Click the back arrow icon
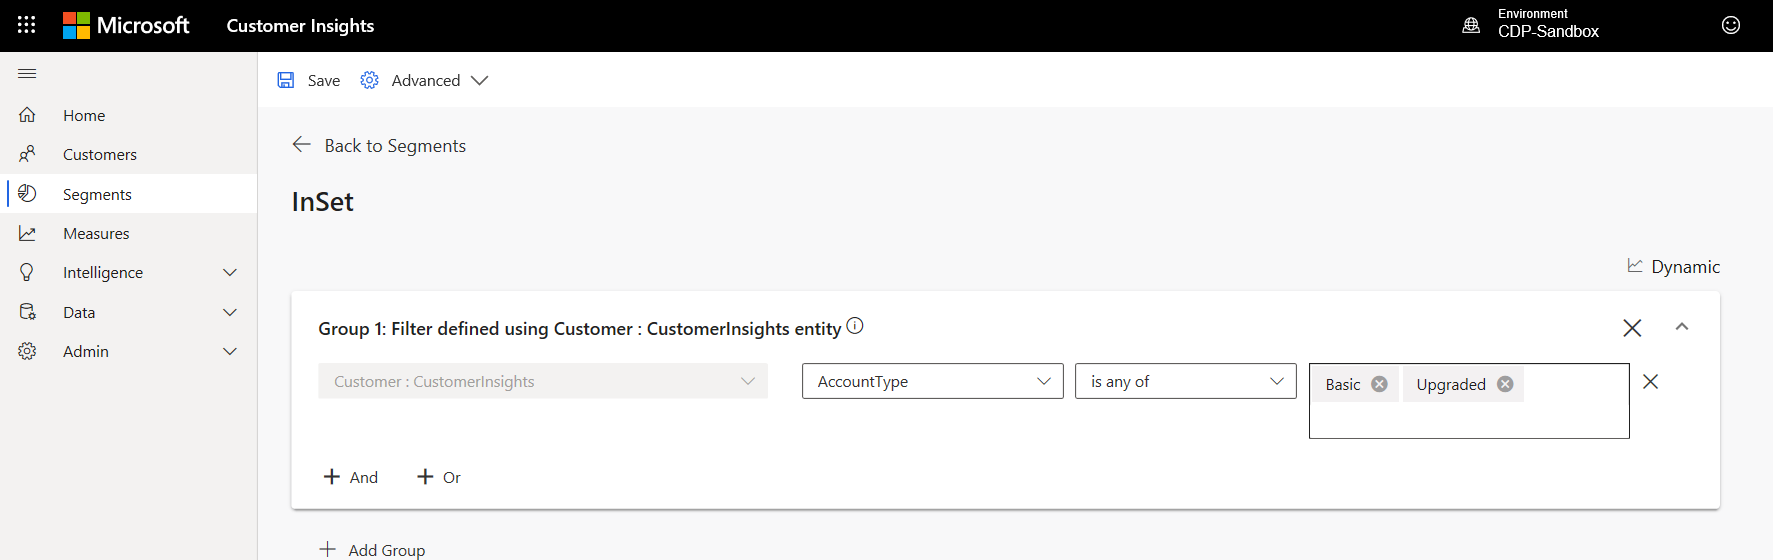Image resolution: width=1773 pixels, height=560 pixels. [301, 145]
